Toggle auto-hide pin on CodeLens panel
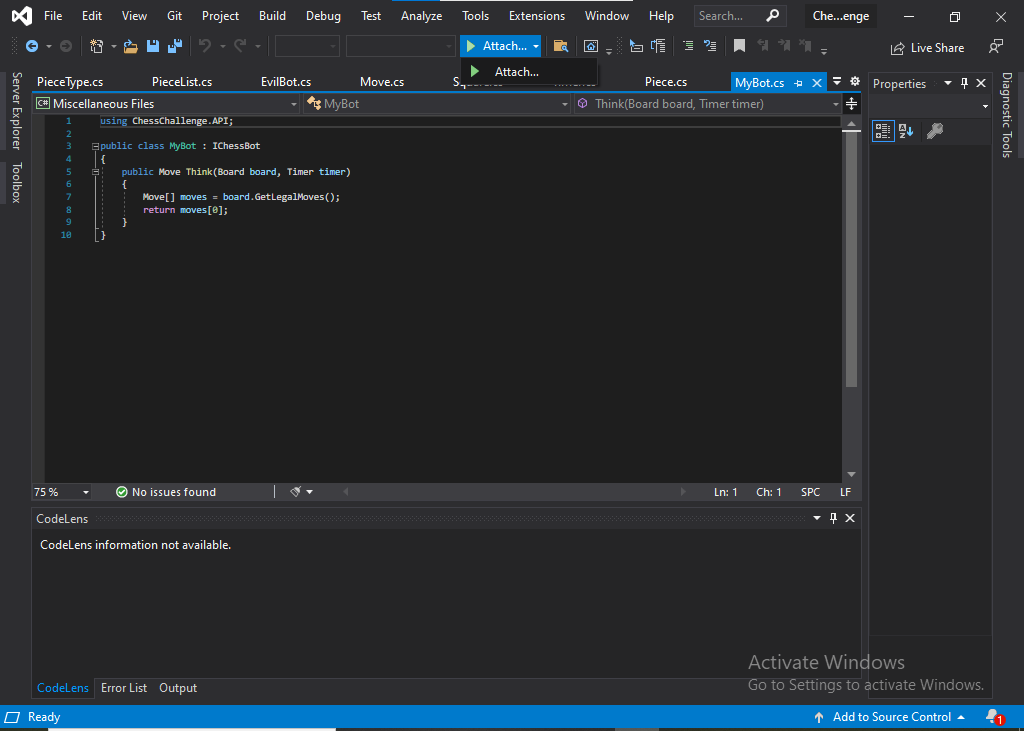Image resolution: width=1024 pixels, height=731 pixels. [833, 518]
